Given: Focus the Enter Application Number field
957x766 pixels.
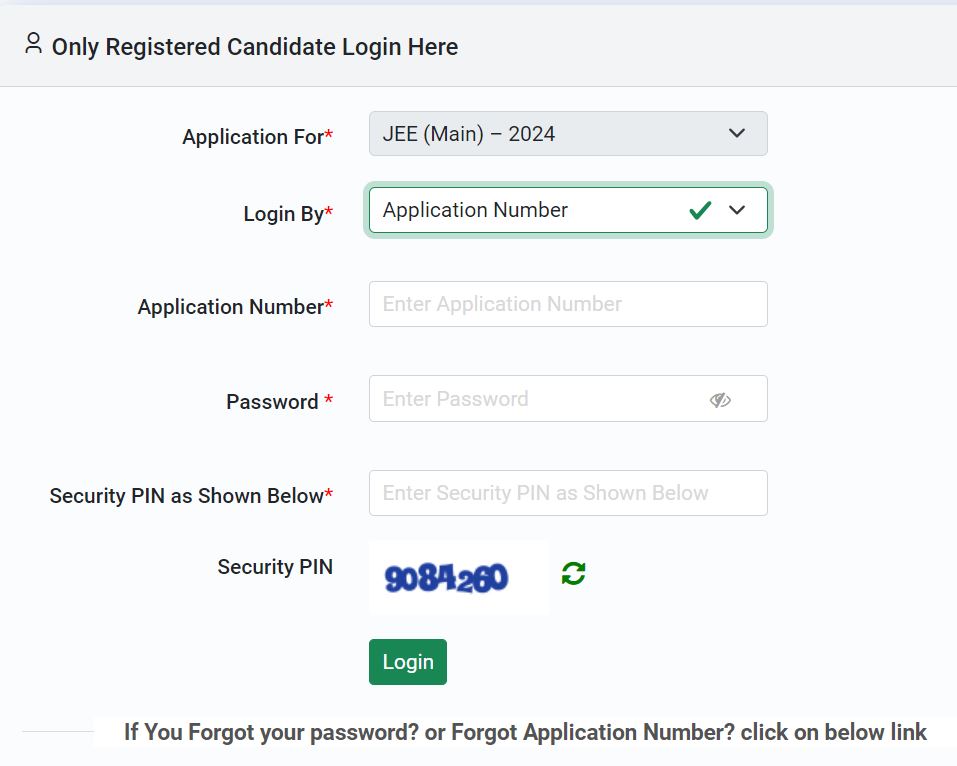Looking at the screenshot, I should 567,304.
